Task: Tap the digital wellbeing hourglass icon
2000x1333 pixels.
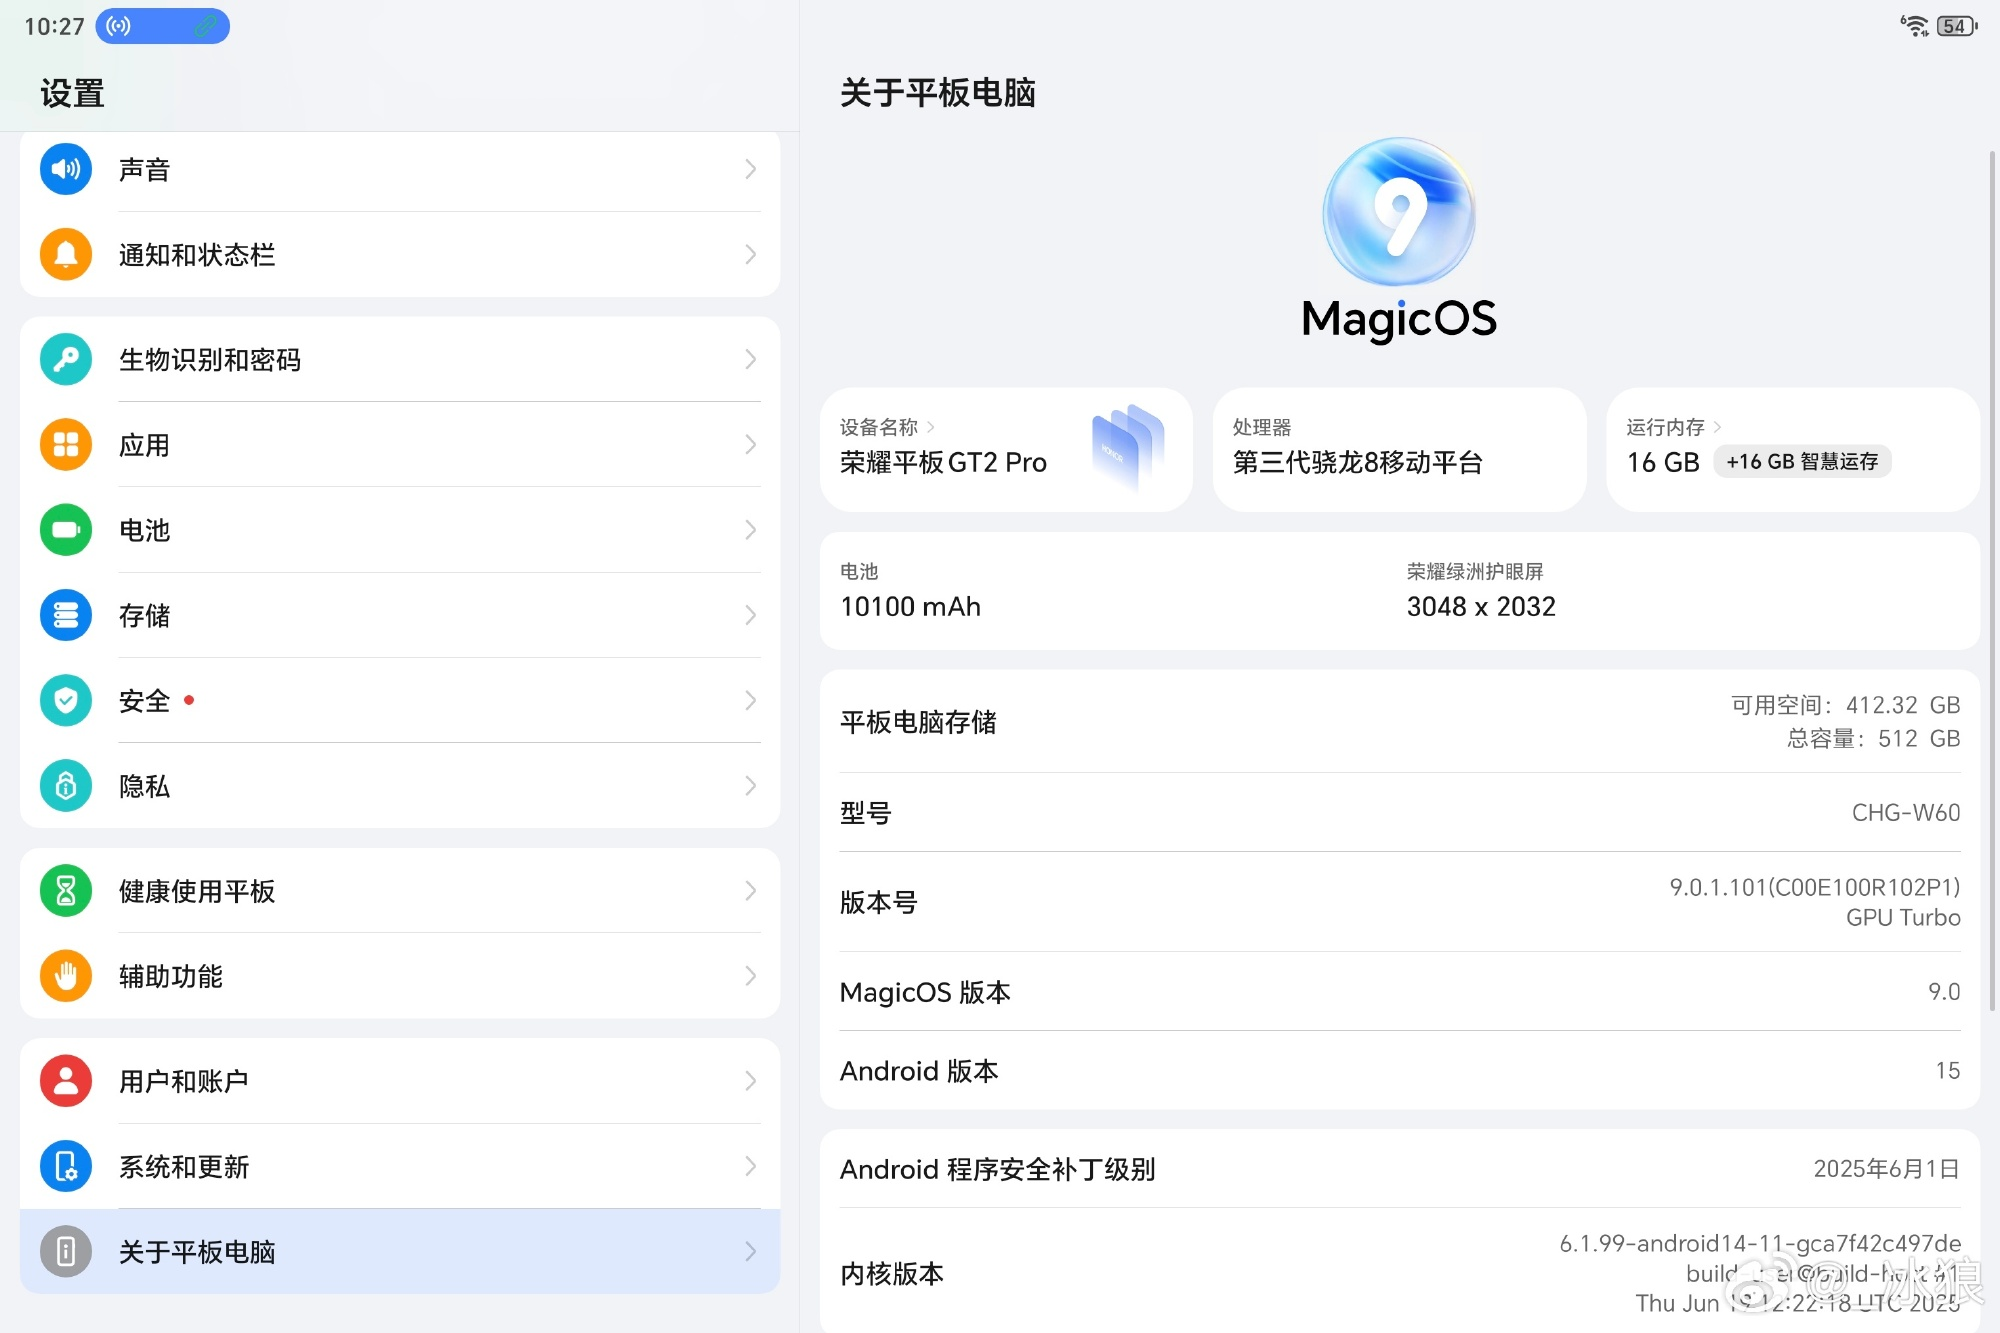Action: pos(66,890)
